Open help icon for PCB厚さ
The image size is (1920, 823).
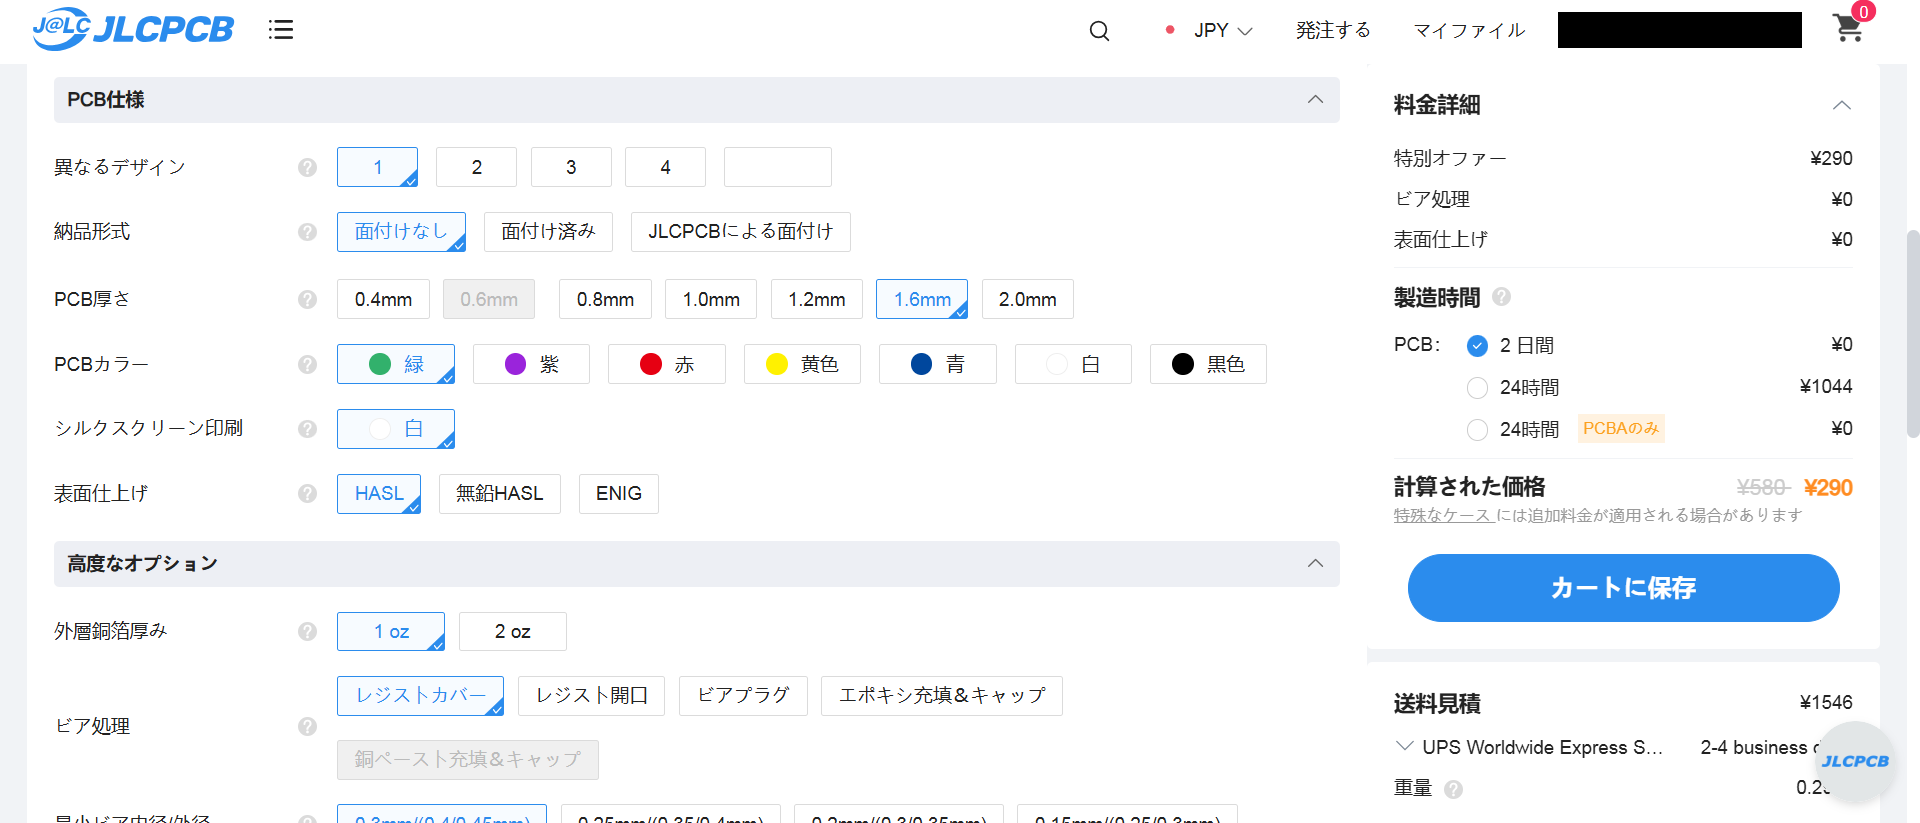[x=307, y=299]
